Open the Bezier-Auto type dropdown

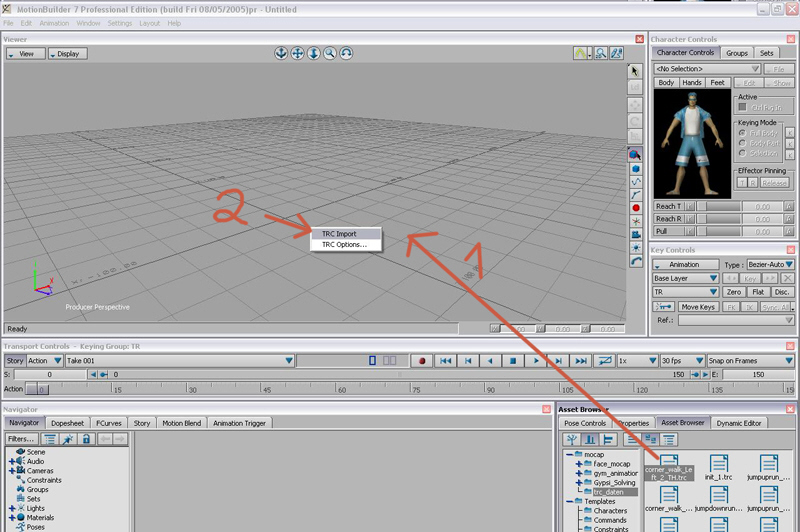770,265
